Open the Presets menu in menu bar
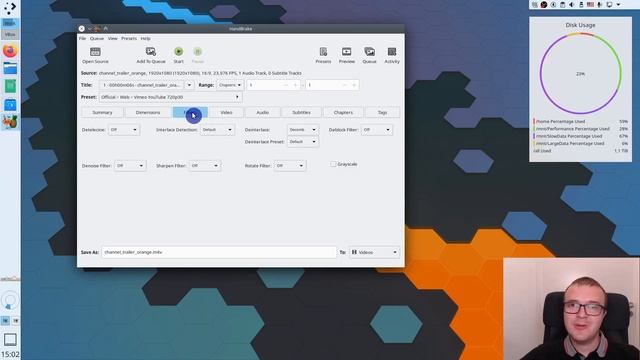 click(x=129, y=38)
